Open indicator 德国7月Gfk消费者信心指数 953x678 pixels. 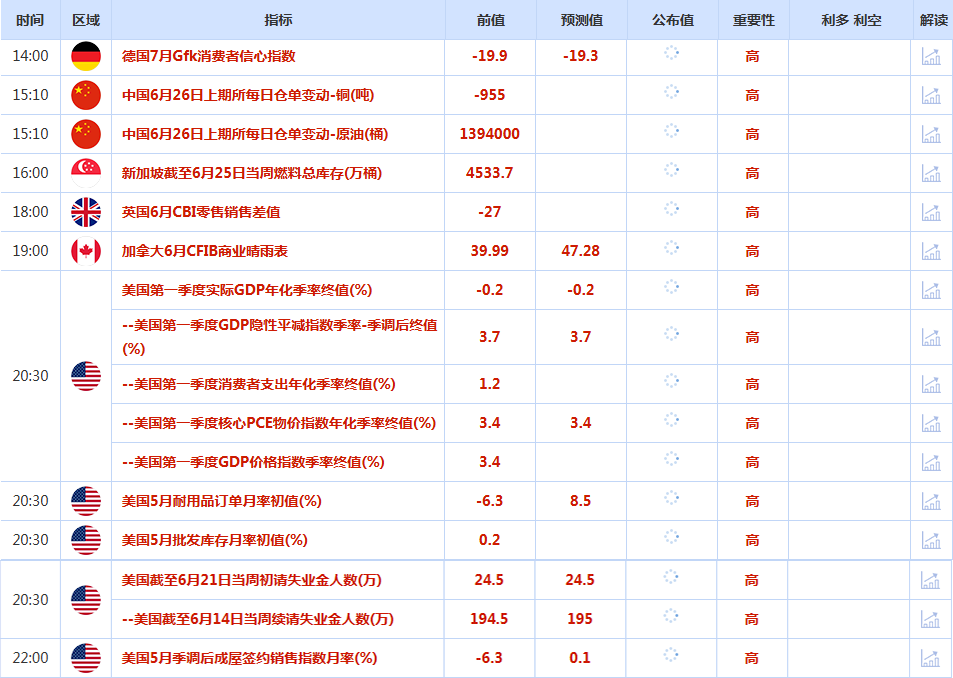pyautogui.click(x=208, y=56)
